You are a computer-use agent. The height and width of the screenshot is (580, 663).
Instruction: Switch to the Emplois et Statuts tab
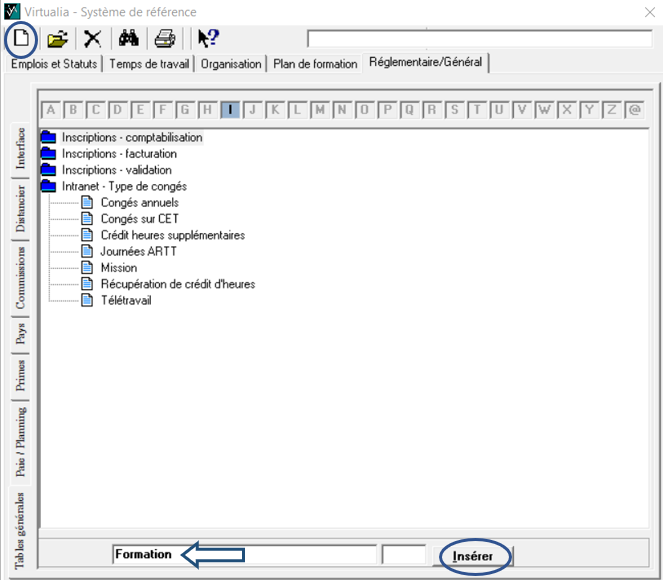(54, 64)
